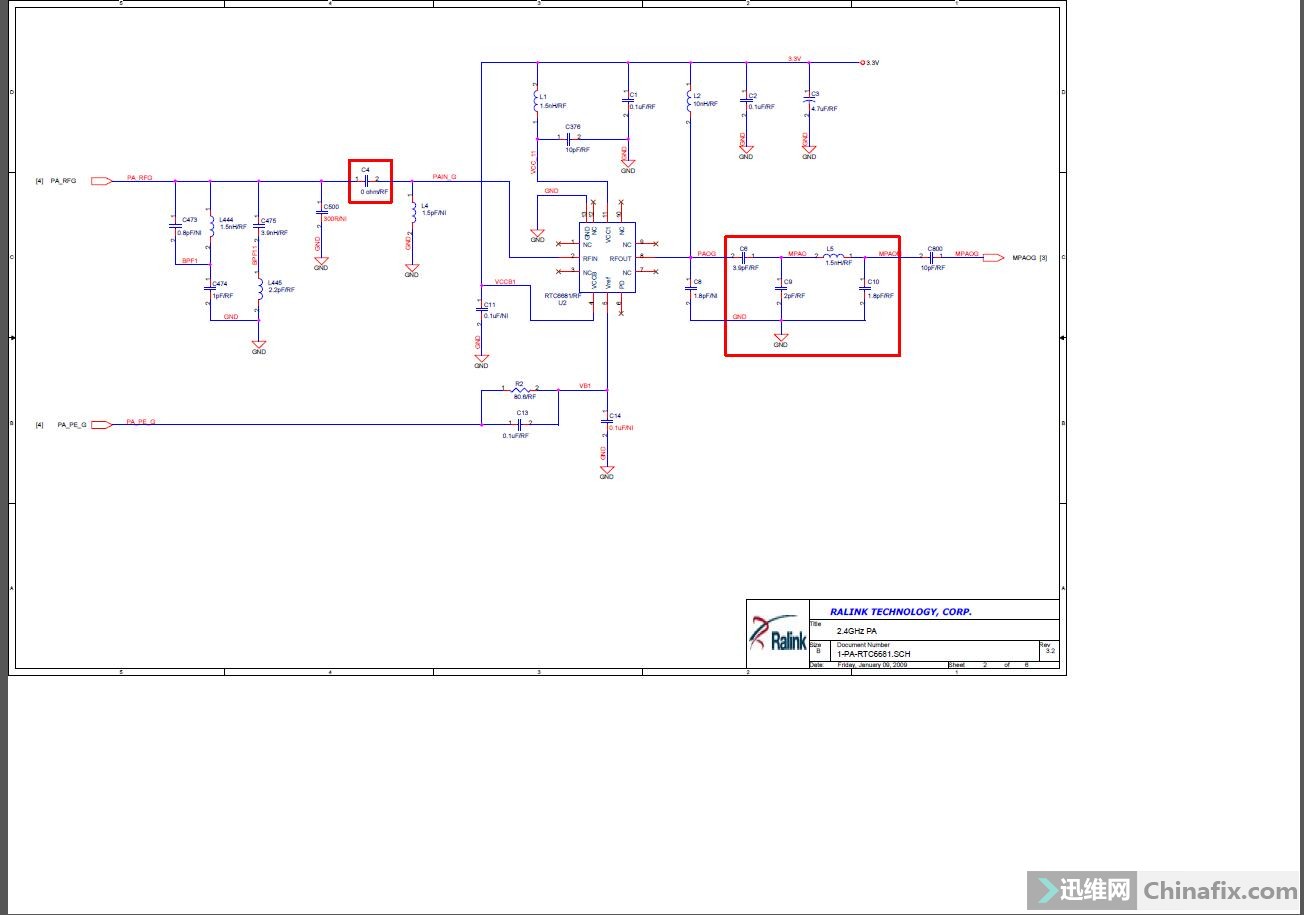Viewport: 1304px width, 915px height.
Task: Click capacitor C11 0.1uF/NI
Action: tap(482, 309)
